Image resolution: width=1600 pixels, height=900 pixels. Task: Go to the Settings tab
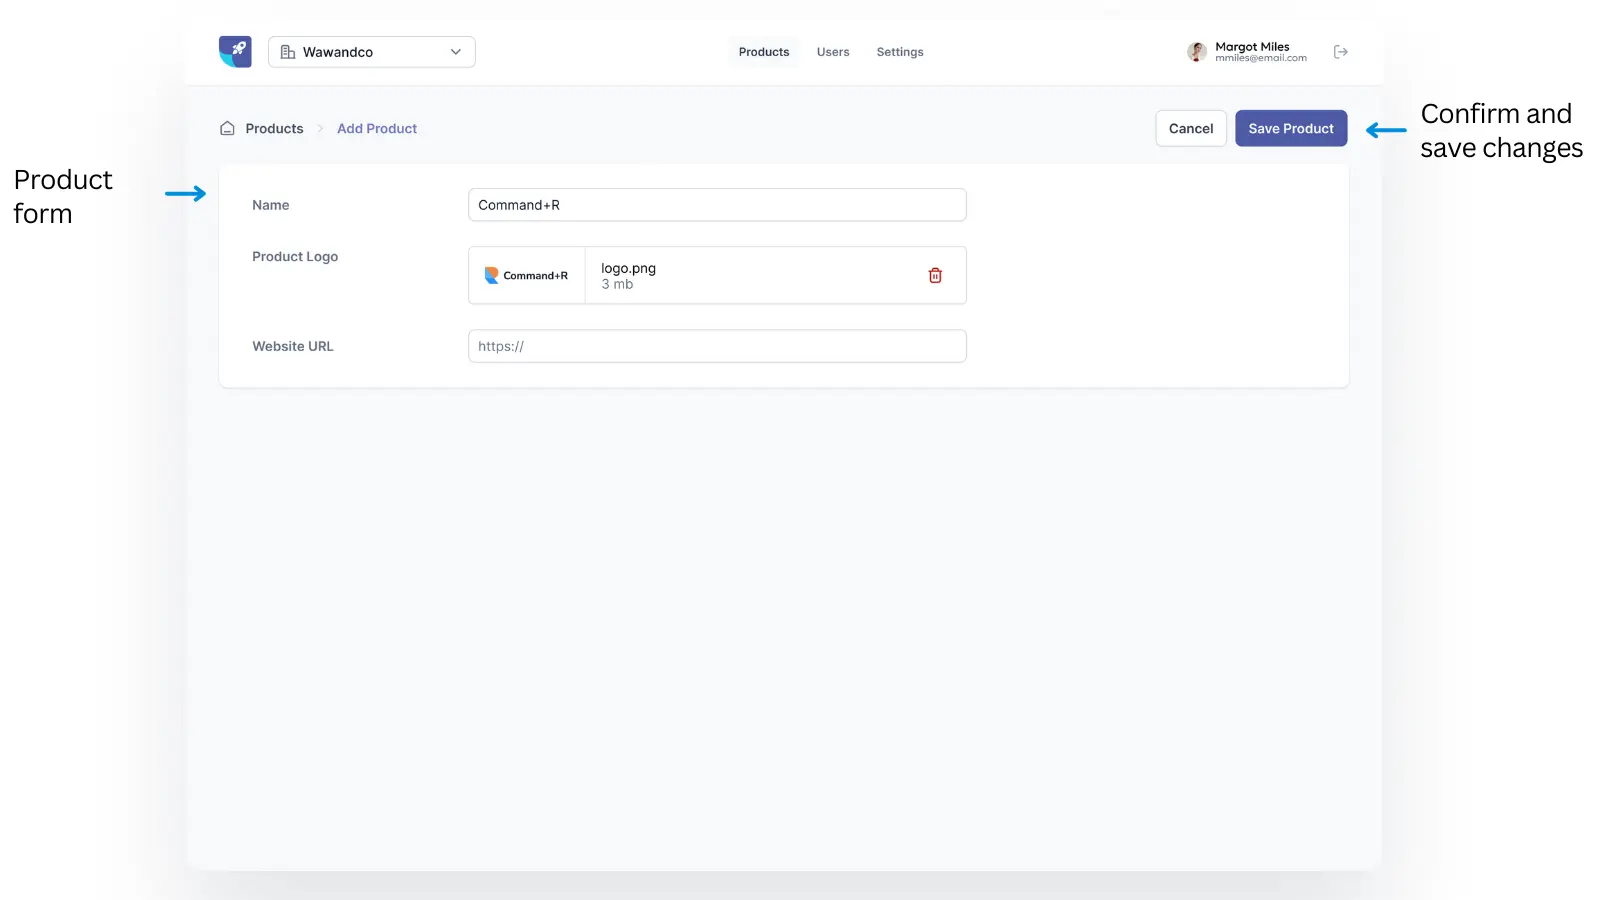point(900,52)
